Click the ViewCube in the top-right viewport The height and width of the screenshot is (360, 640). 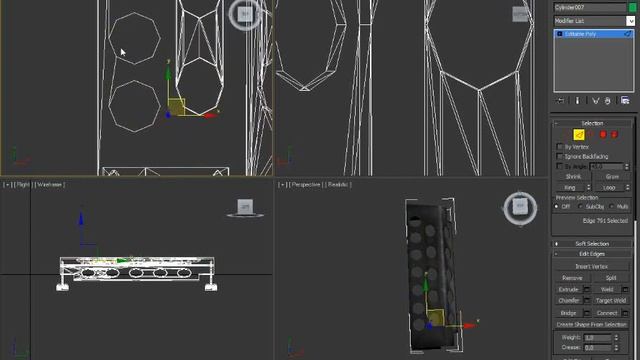point(520,14)
